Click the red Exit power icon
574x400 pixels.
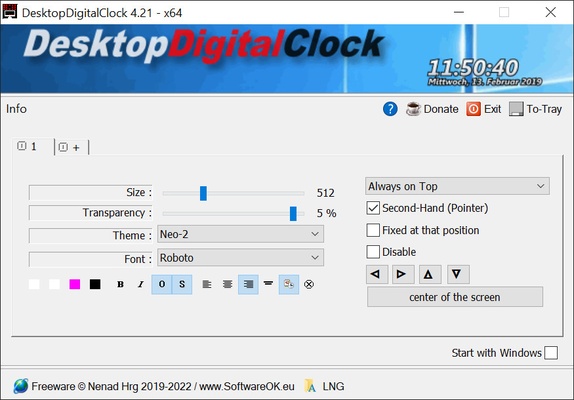click(473, 109)
